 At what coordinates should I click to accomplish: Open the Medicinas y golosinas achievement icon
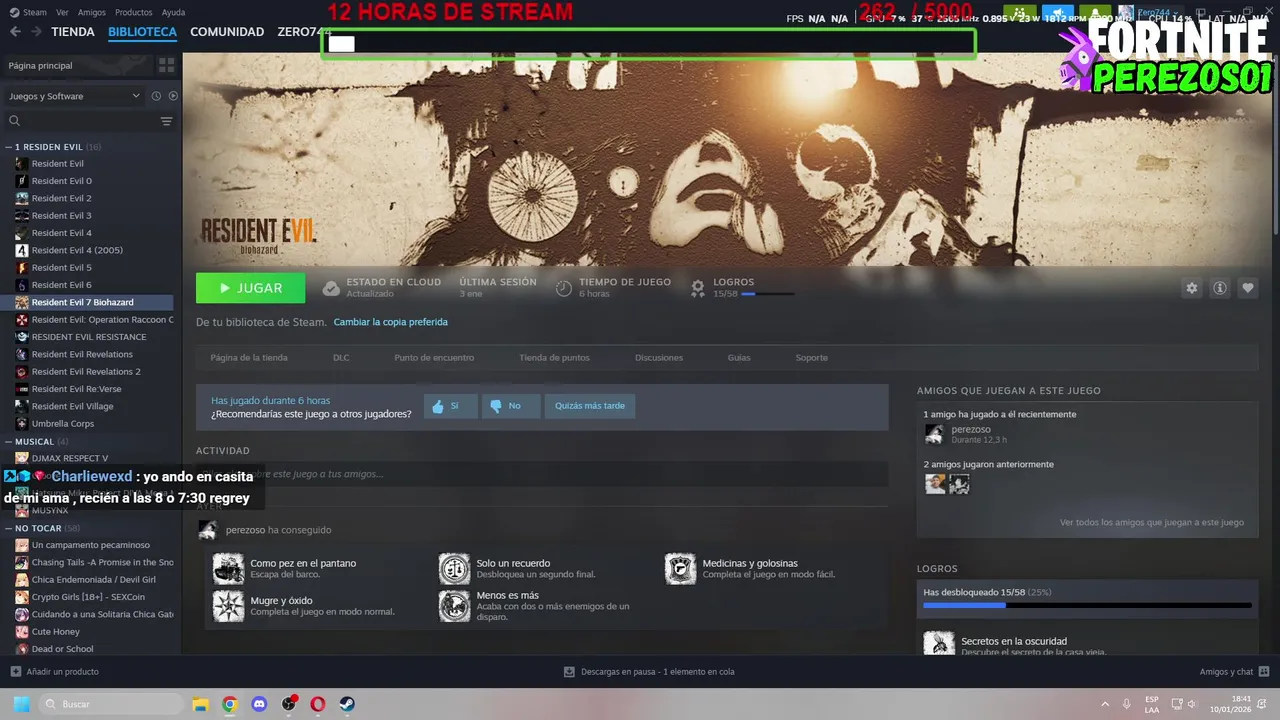click(680, 568)
